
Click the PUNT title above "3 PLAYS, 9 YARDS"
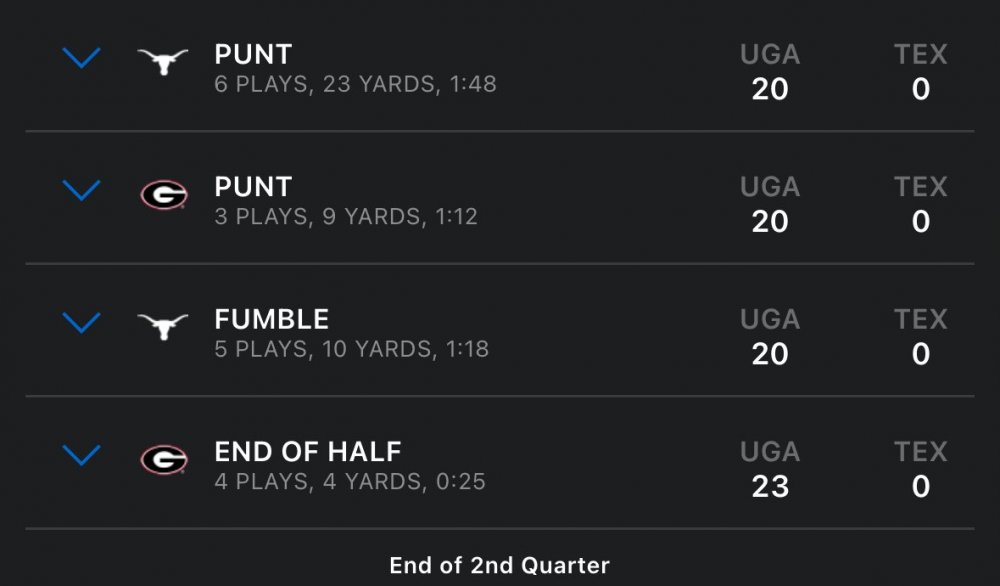click(253, 187)
